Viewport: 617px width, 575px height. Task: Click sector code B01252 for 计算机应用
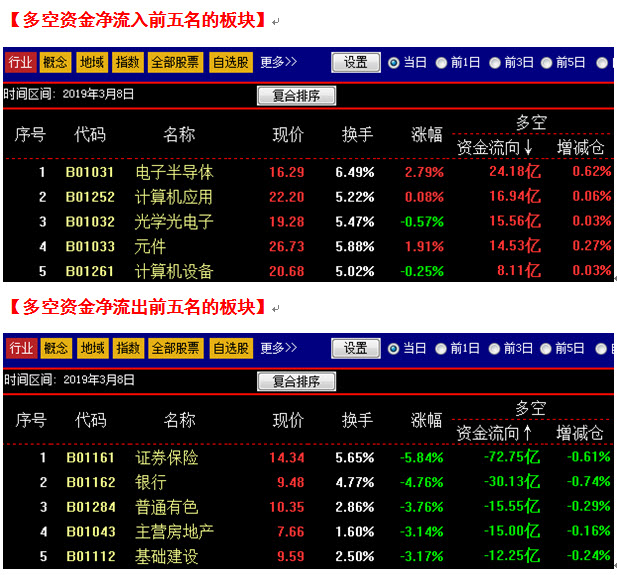[x=90, y=197]
